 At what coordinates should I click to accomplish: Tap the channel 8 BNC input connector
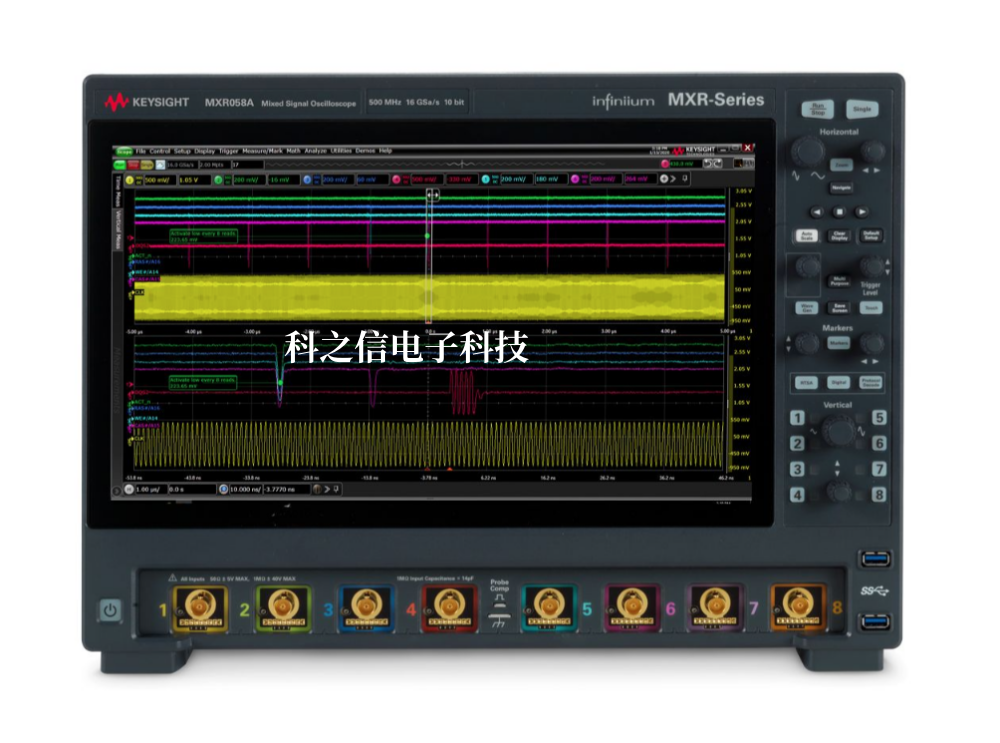pos(797,605)
